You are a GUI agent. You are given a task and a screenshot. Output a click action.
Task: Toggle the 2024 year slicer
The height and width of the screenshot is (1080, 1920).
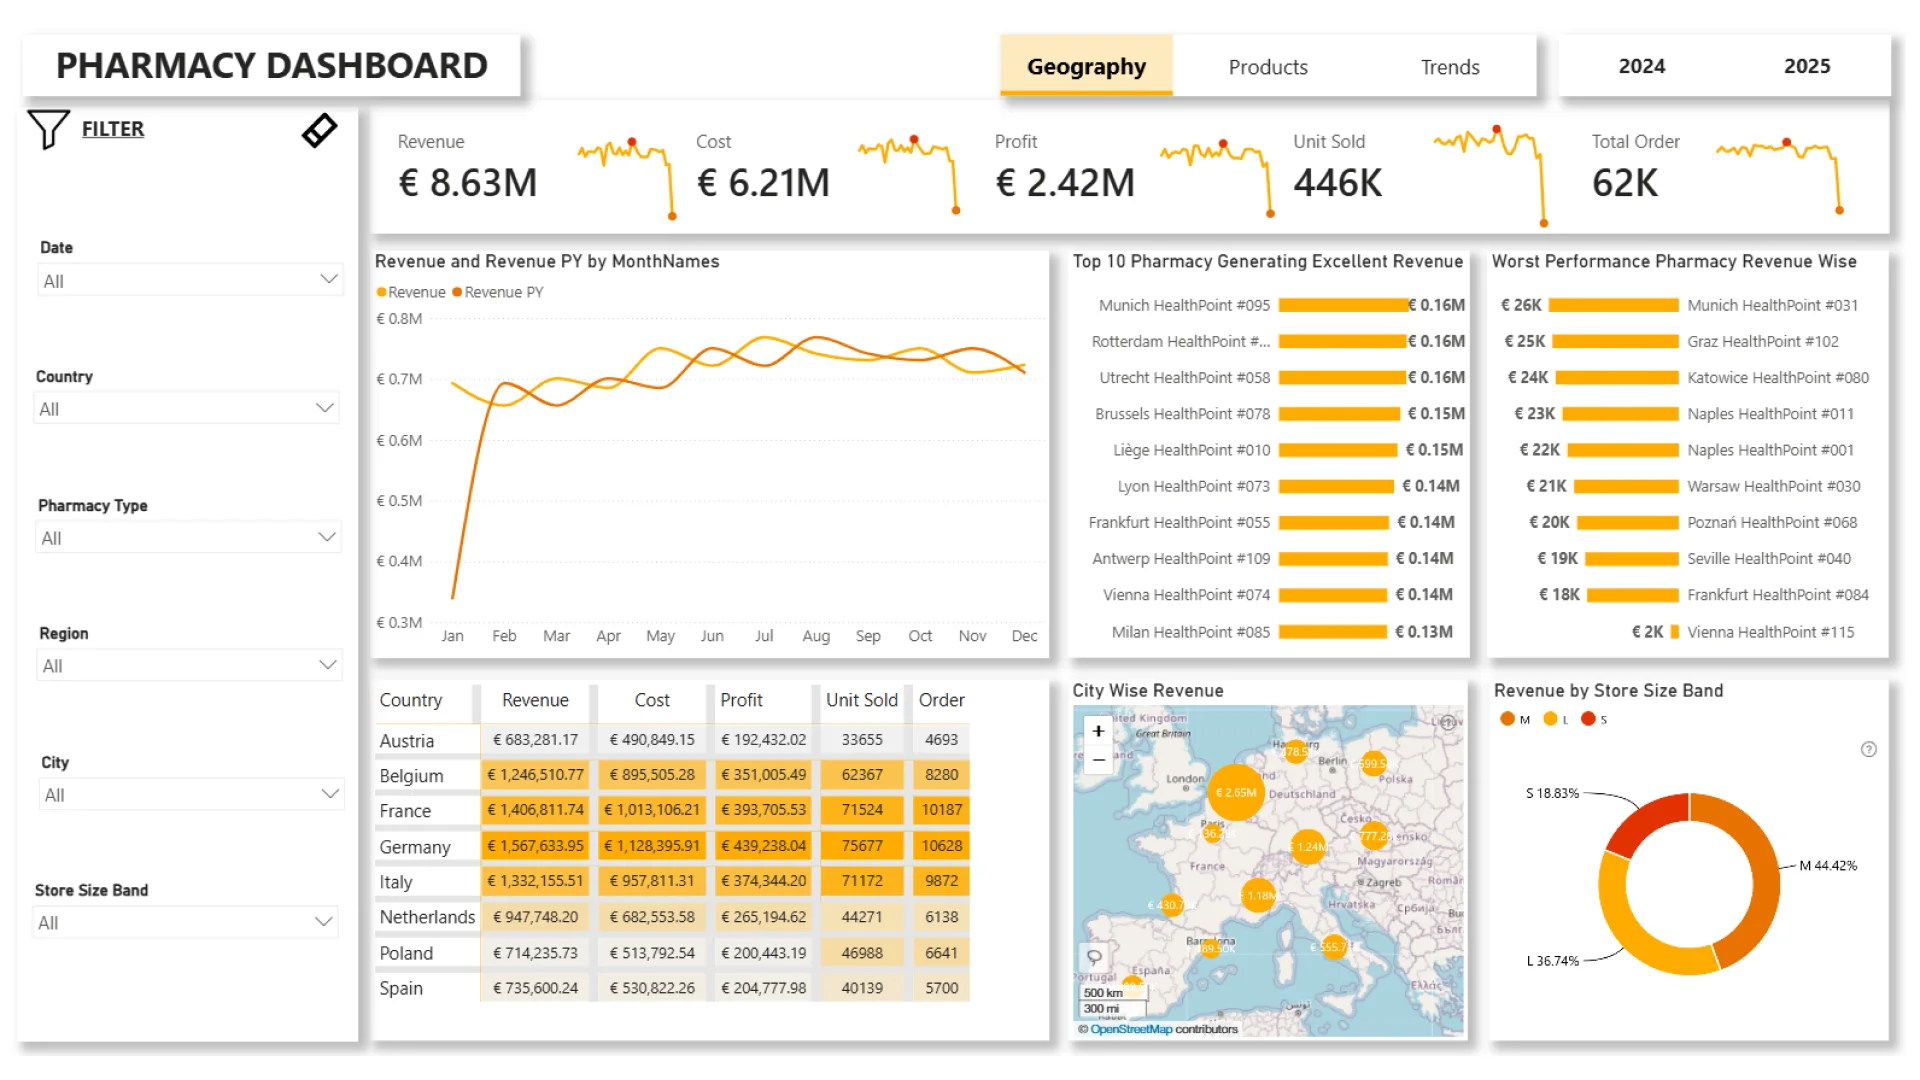click(1641, 66)
